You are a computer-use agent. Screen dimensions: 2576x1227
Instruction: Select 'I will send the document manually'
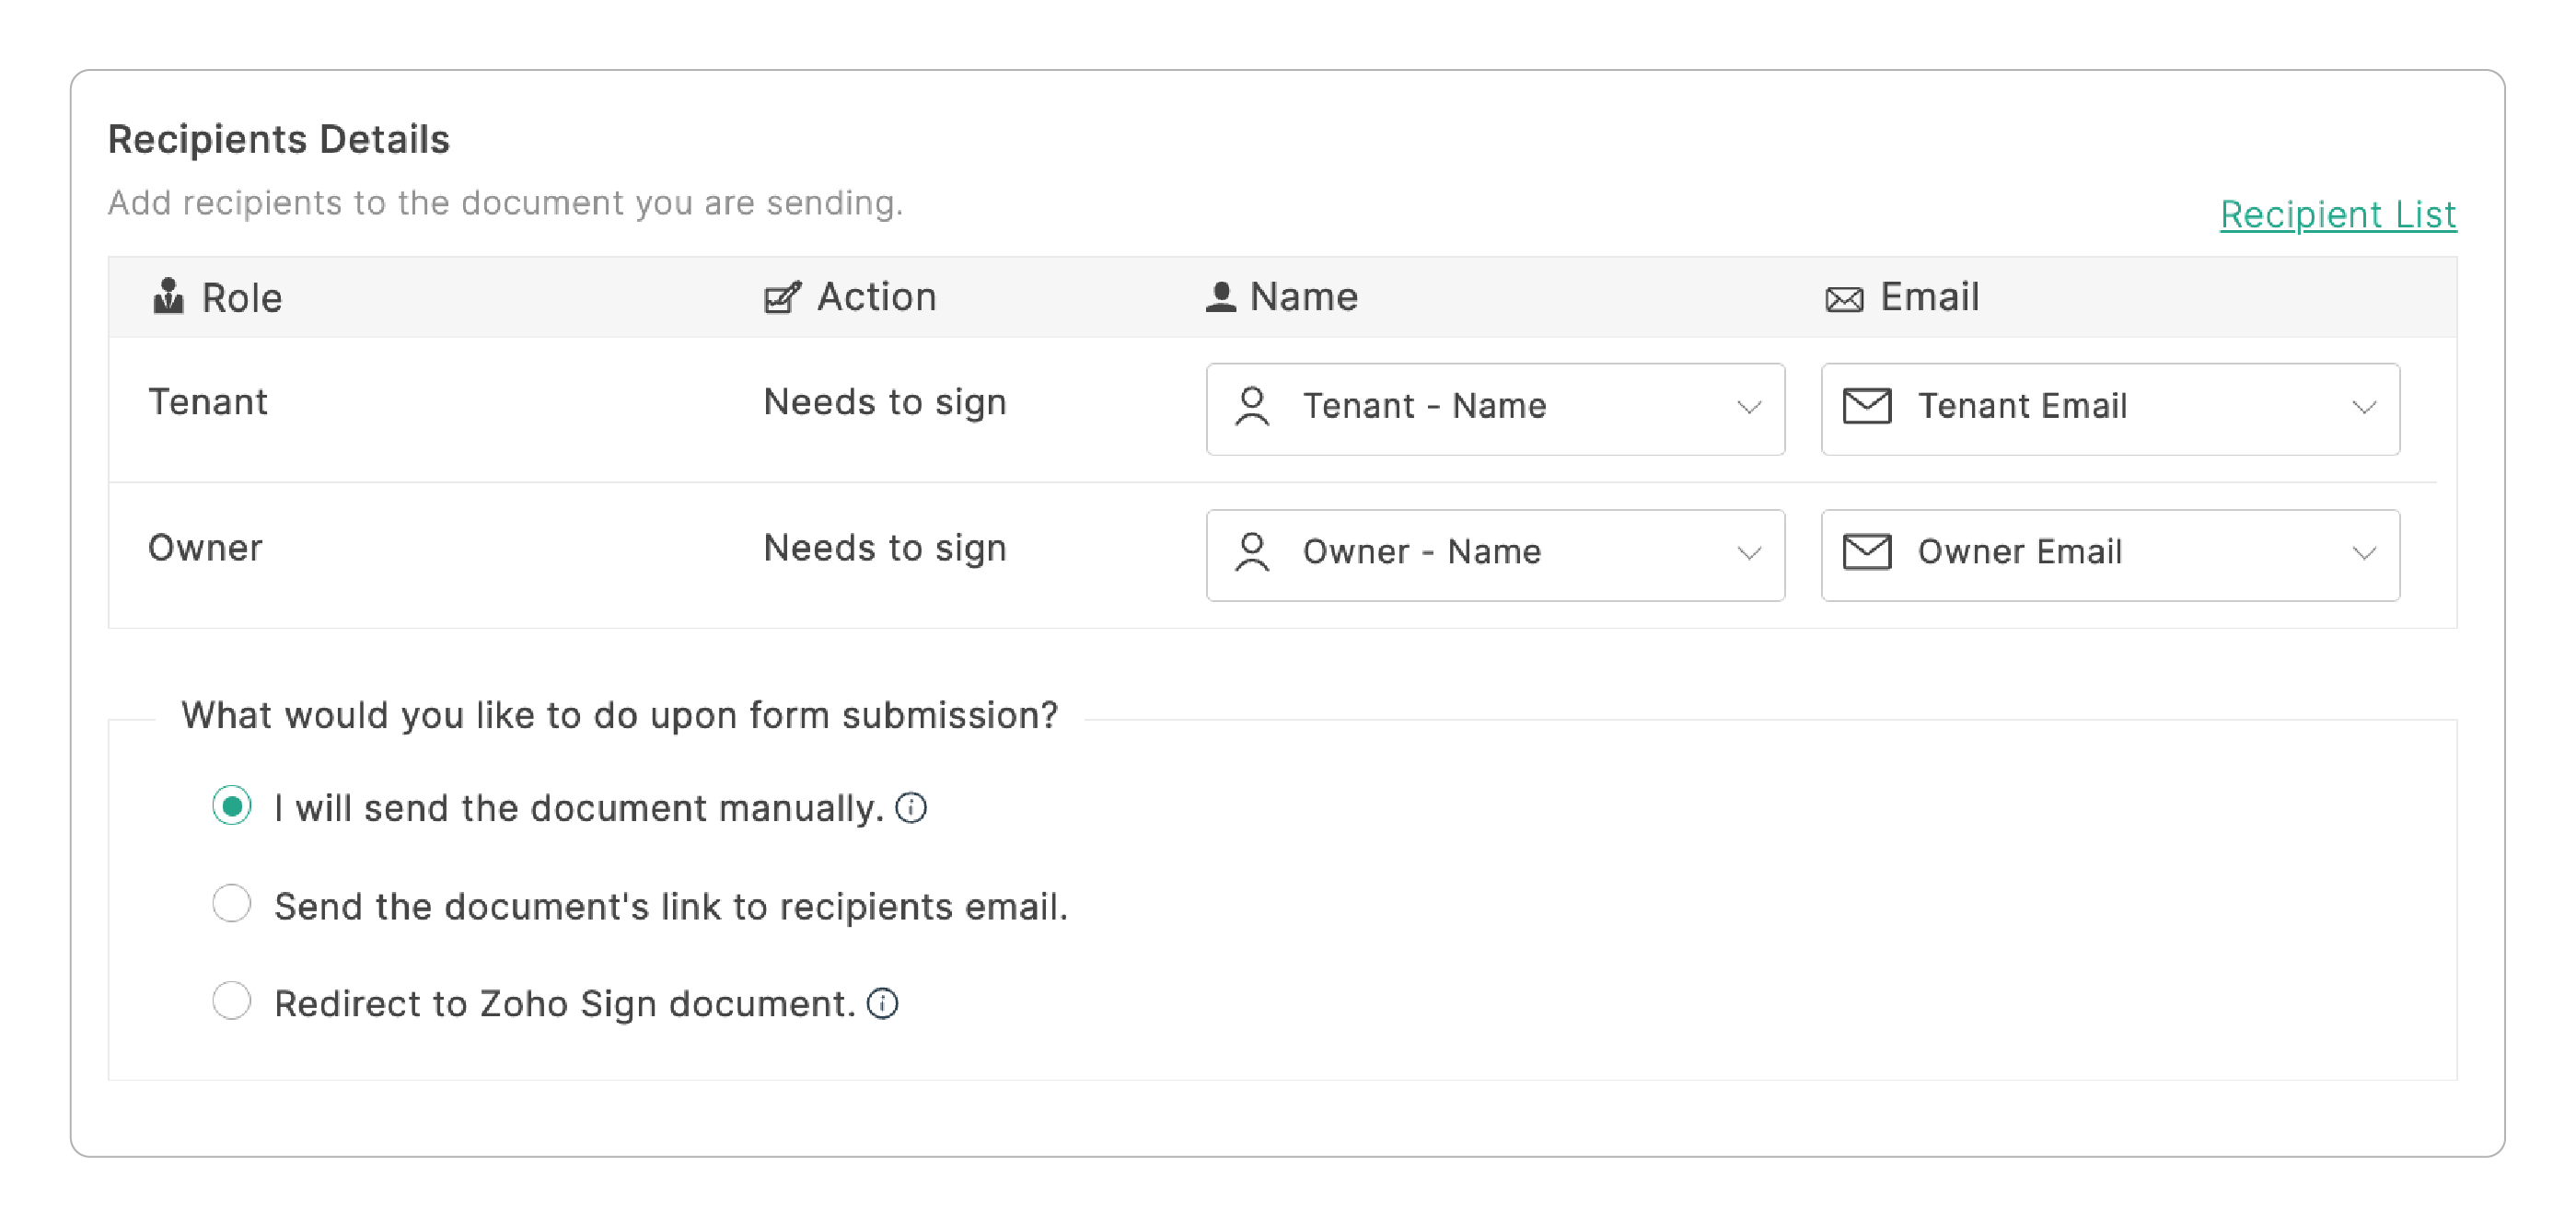232,807
